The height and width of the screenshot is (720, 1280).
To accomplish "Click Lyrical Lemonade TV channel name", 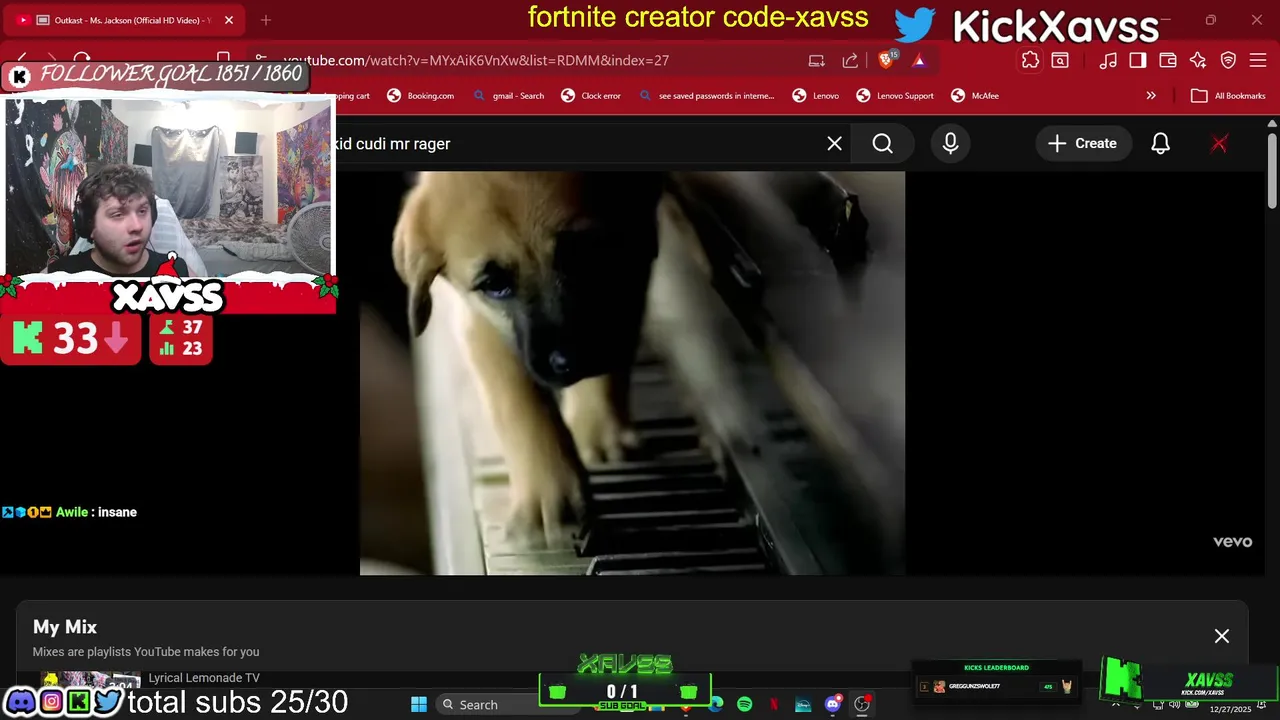I will pyautogui.click(x=204, y=678).
